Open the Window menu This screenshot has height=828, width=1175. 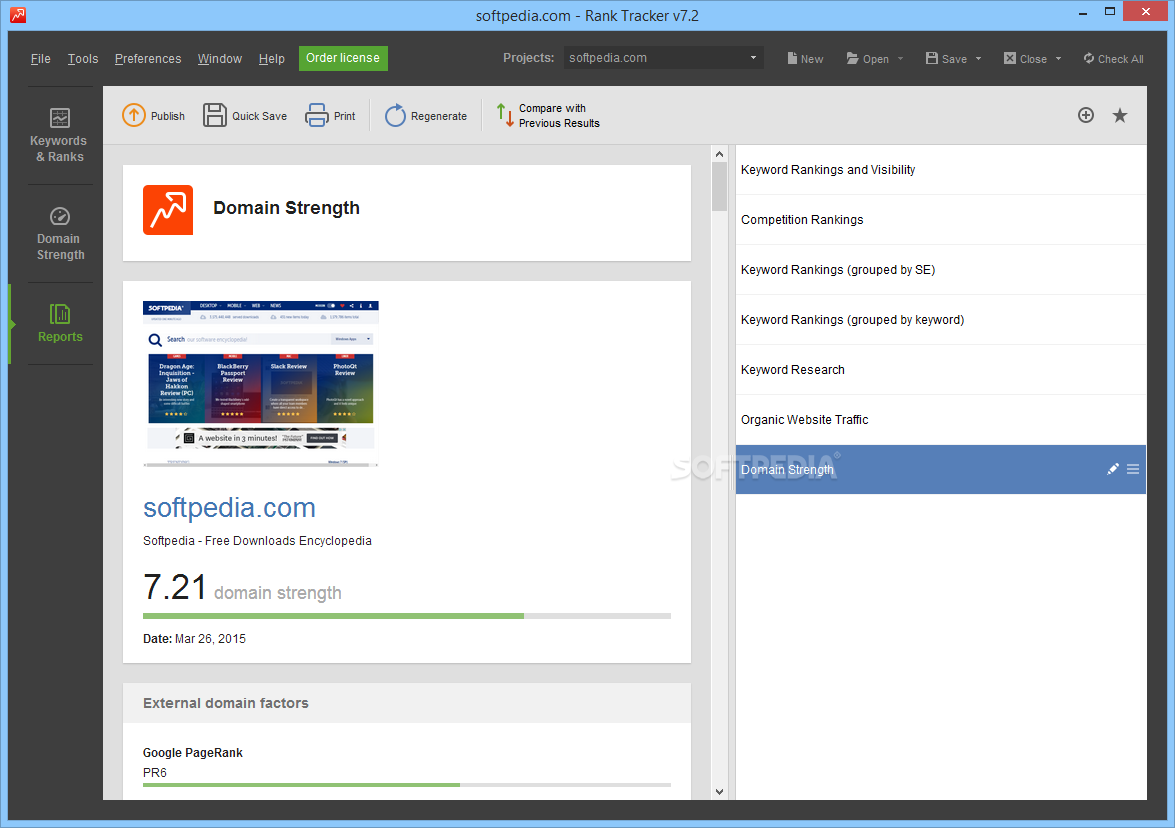click(220, 58)
